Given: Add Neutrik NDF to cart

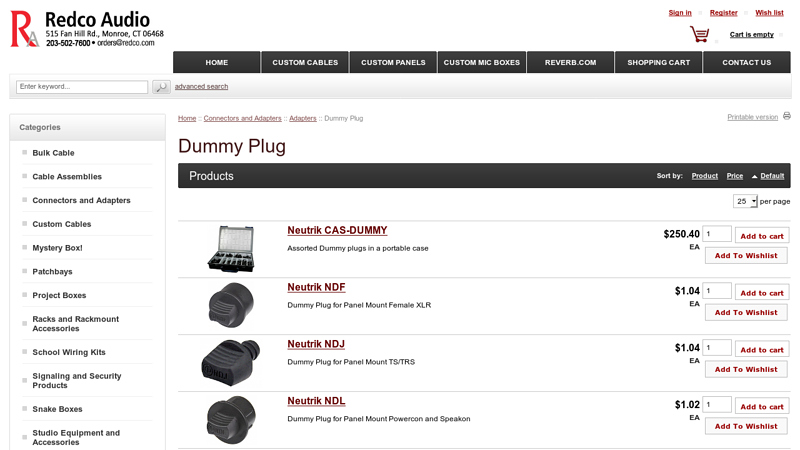Looking at the screenshot, I should [x=762, y=292].
